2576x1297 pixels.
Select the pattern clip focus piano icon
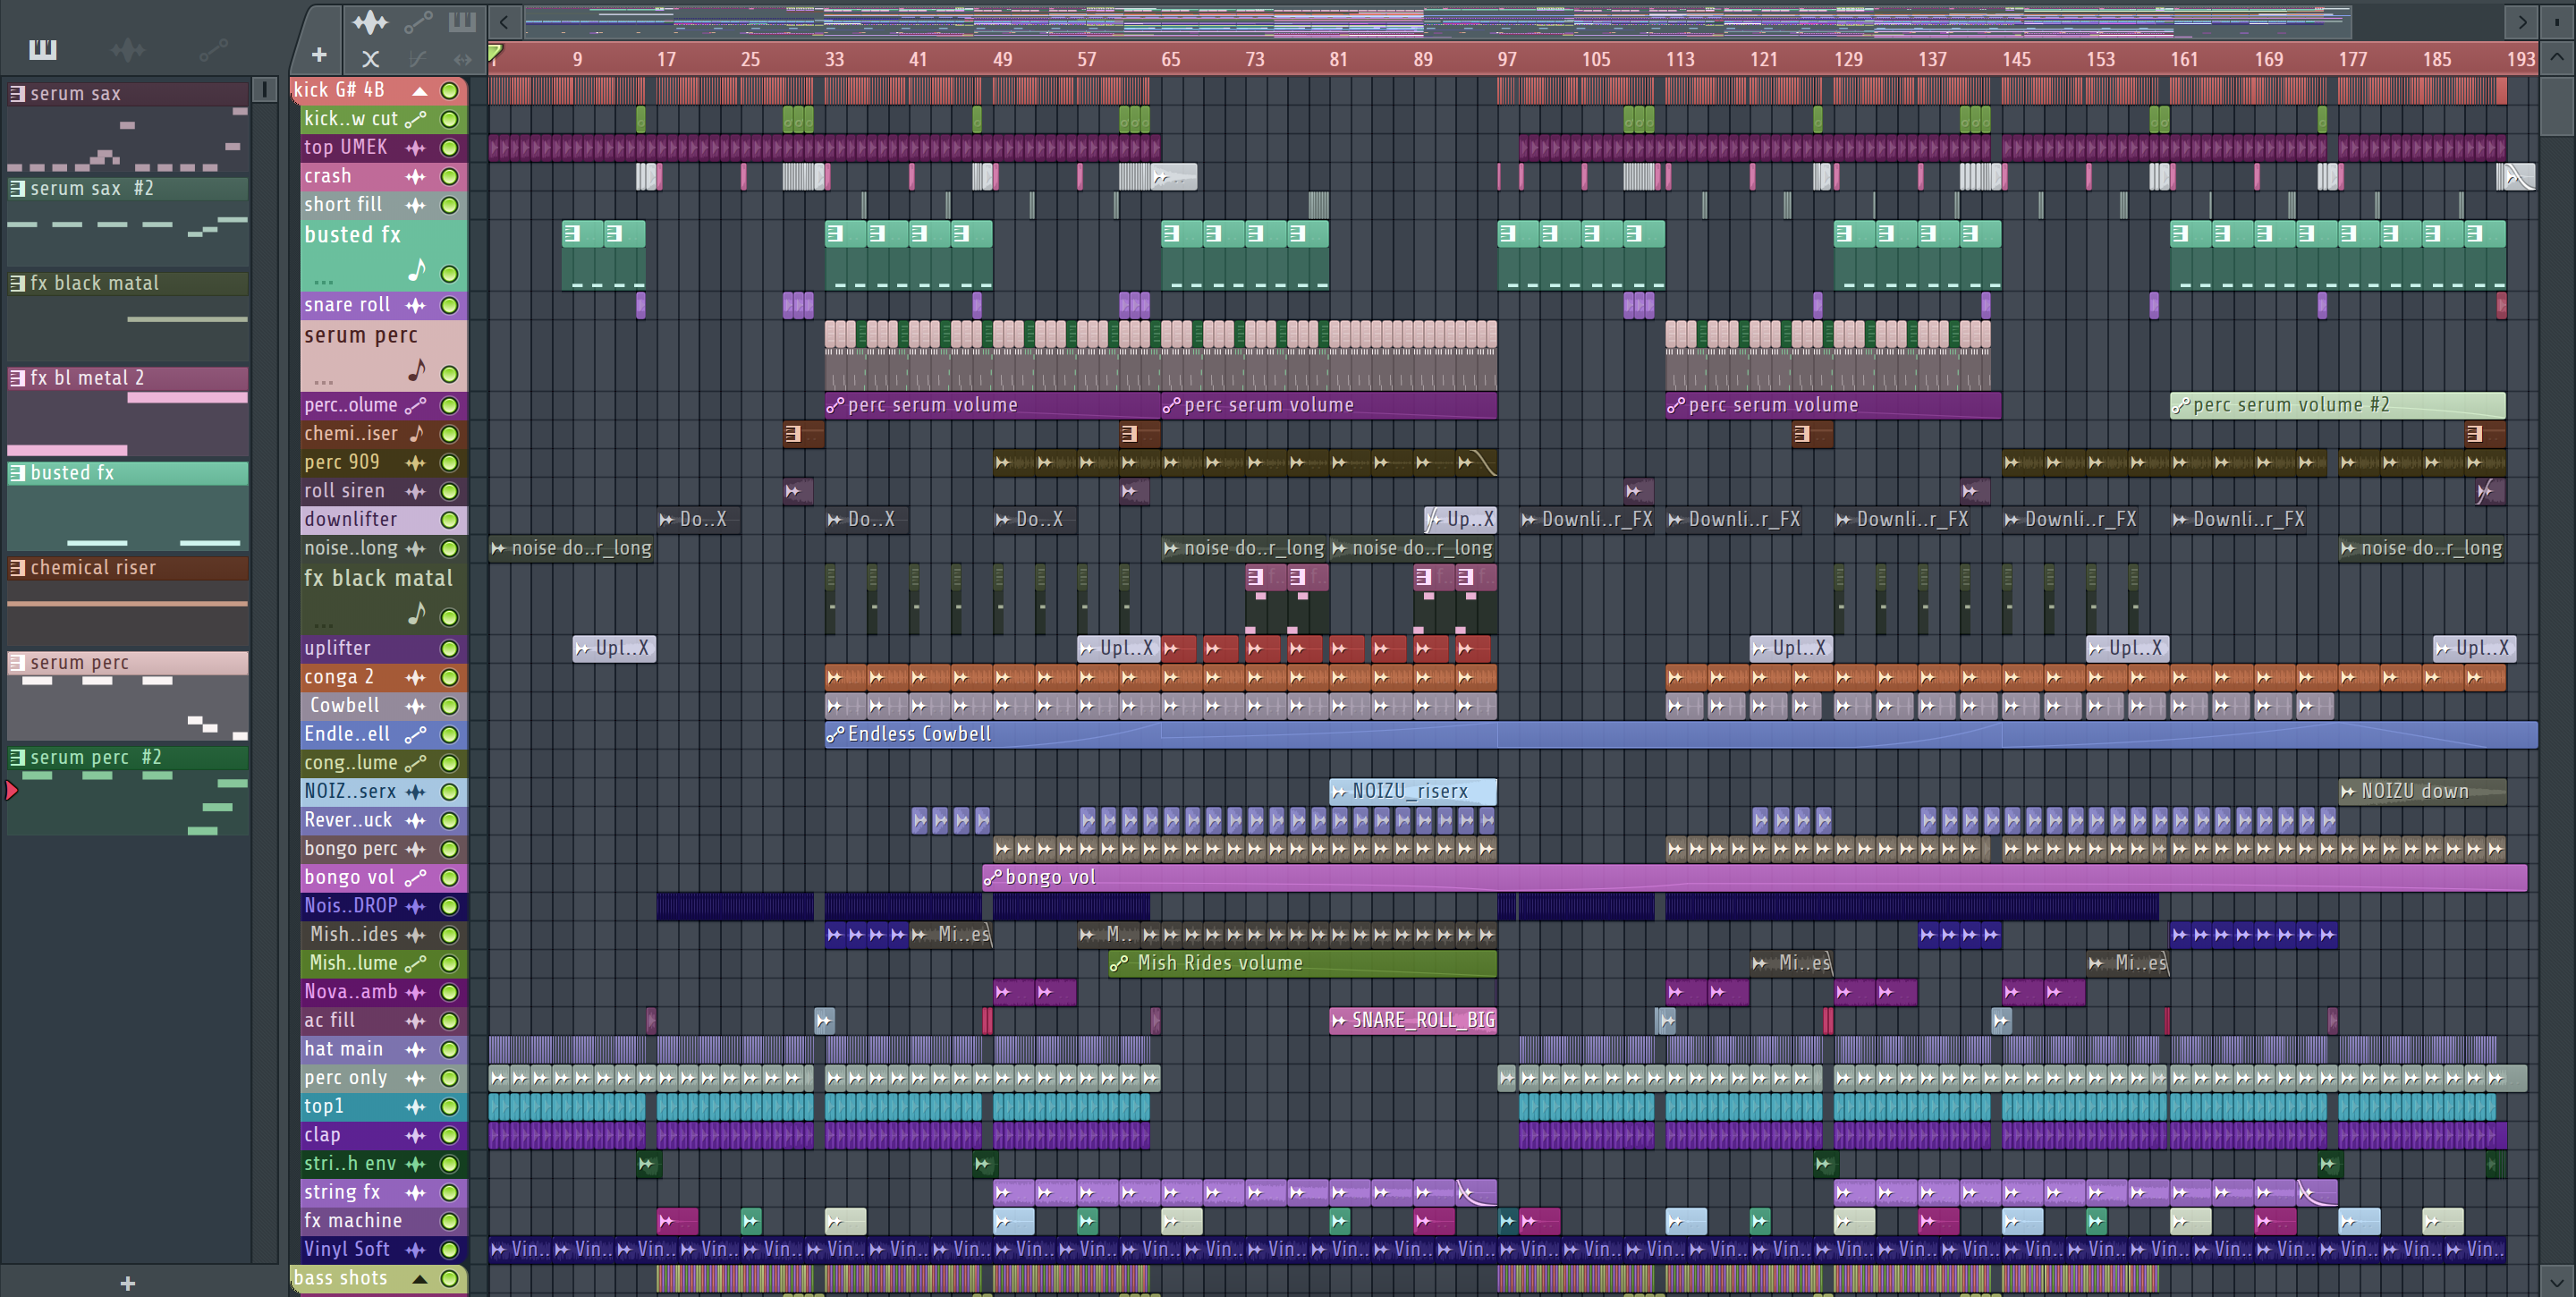click(x=462, y=21)
